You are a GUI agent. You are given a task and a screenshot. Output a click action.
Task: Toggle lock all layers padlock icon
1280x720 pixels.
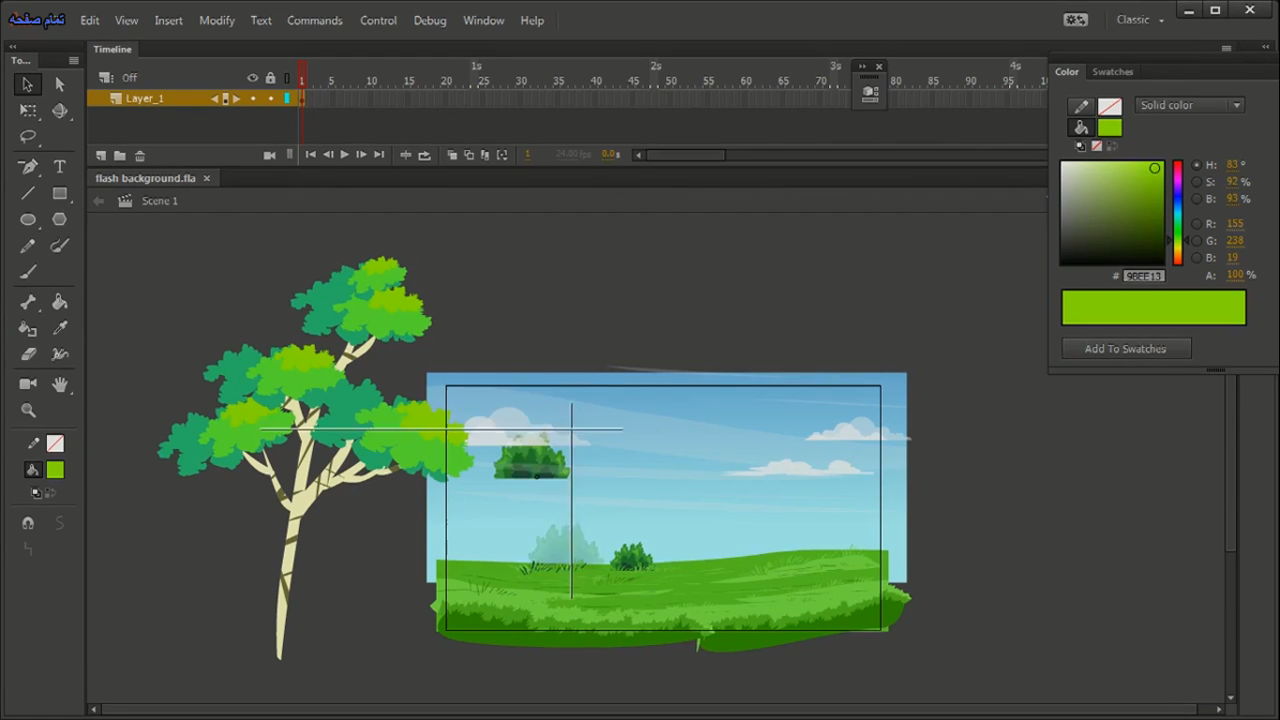[270, 78]
